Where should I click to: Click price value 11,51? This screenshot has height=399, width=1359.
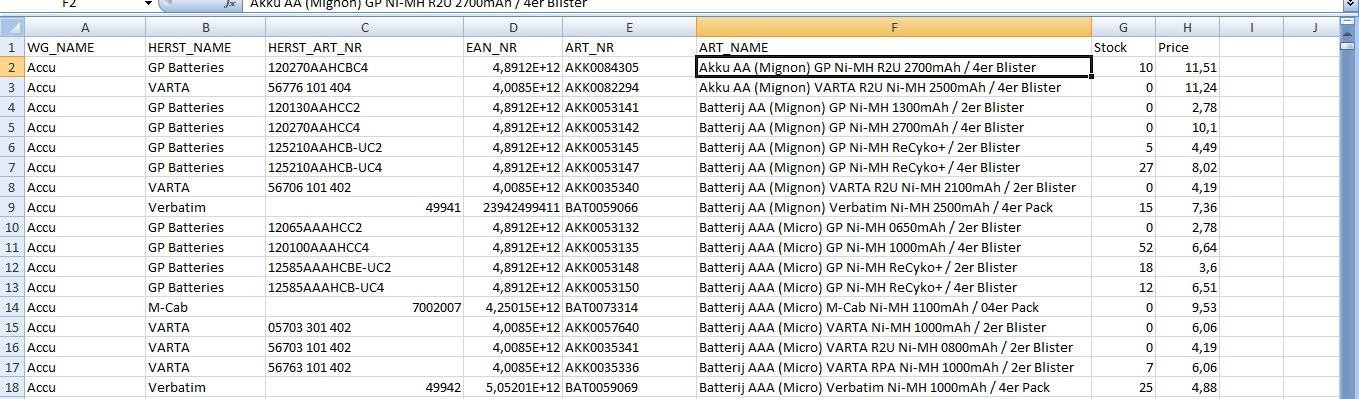click(x=1187, y=67)
